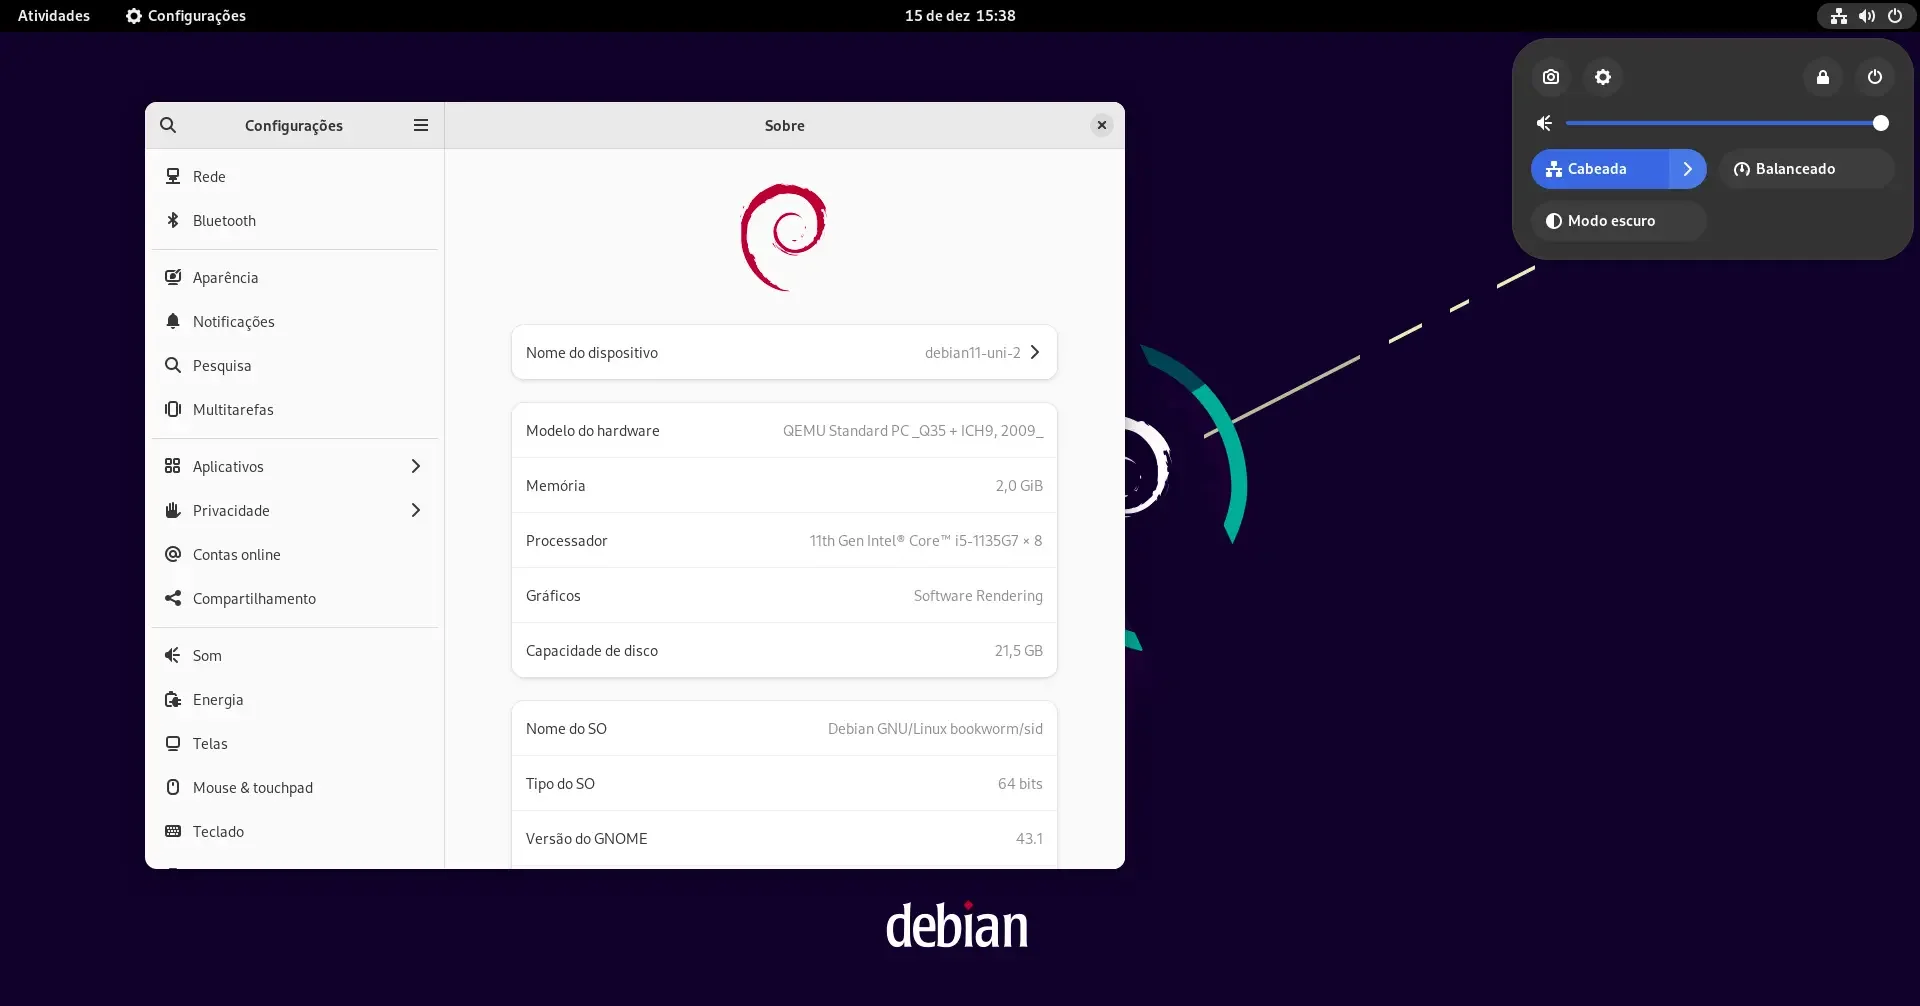Click the Rede network icon in sidebar
1920x1006 pixels.
(173, 176)
